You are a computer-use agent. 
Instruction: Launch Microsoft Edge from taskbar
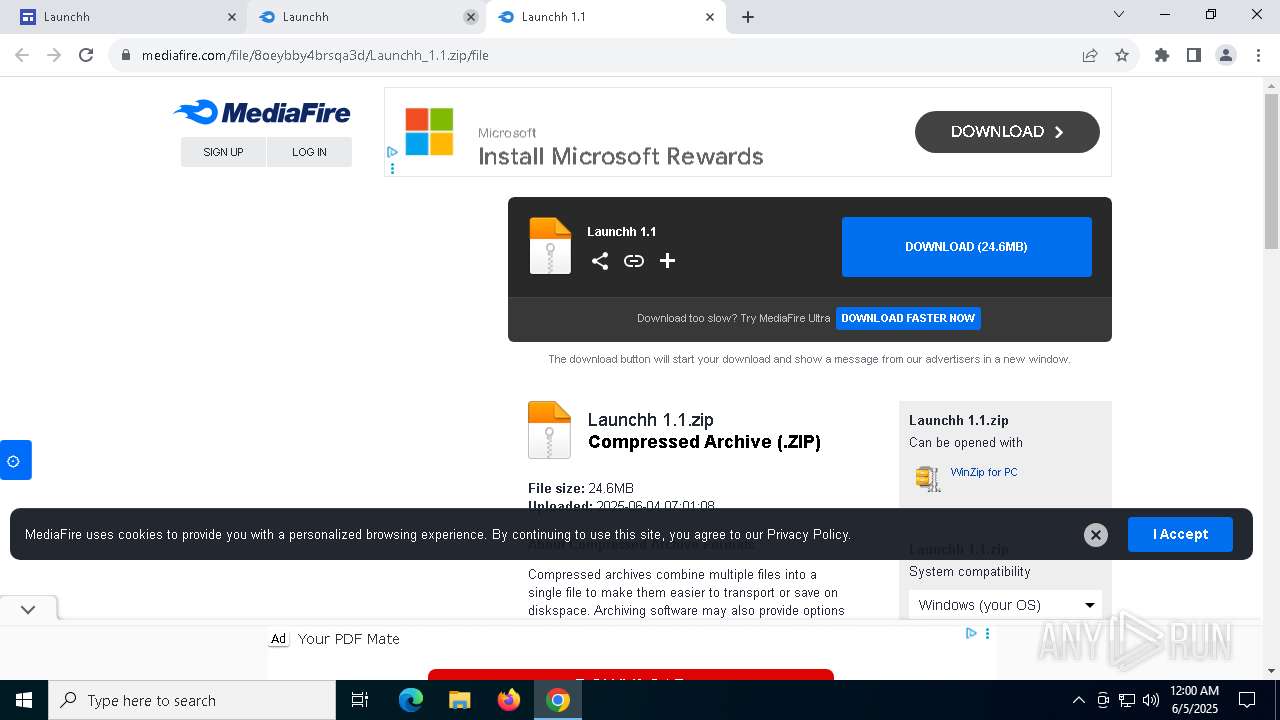pyautogui.click(x=411, y=701)
